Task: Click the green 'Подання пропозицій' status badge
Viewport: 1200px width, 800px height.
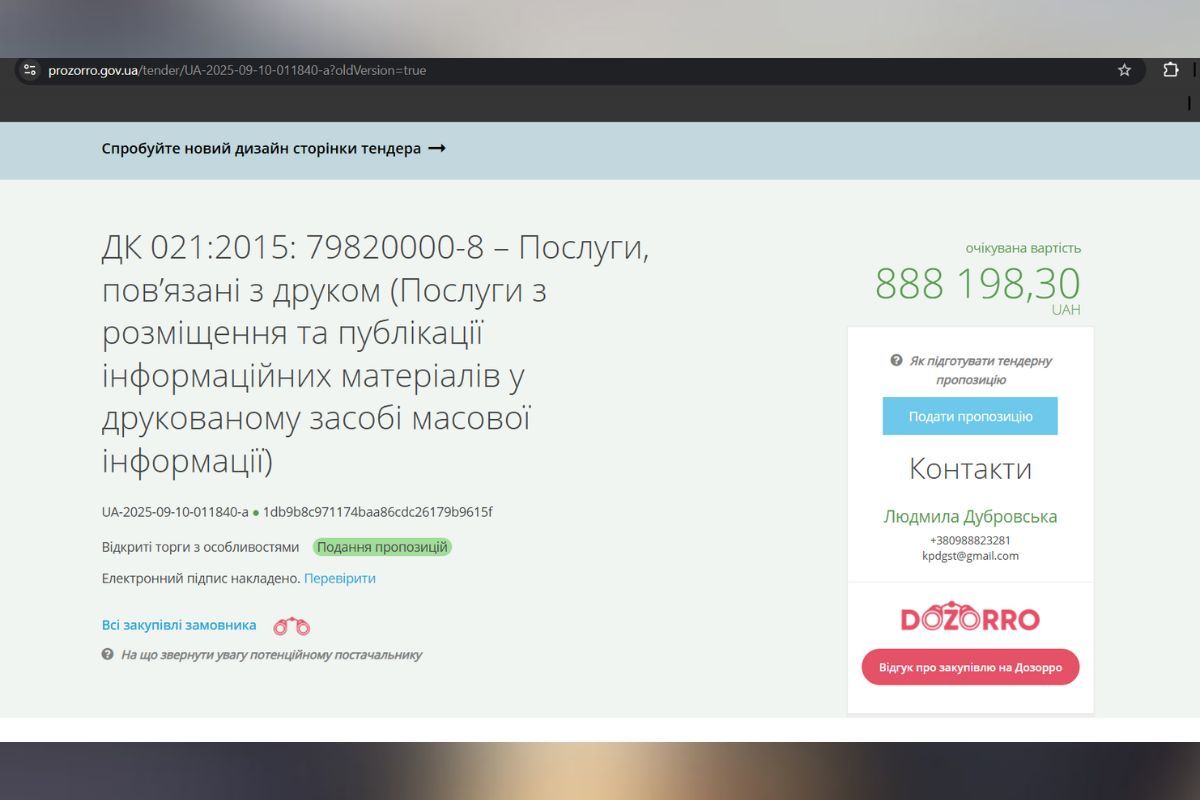Action: pos(384,546)
